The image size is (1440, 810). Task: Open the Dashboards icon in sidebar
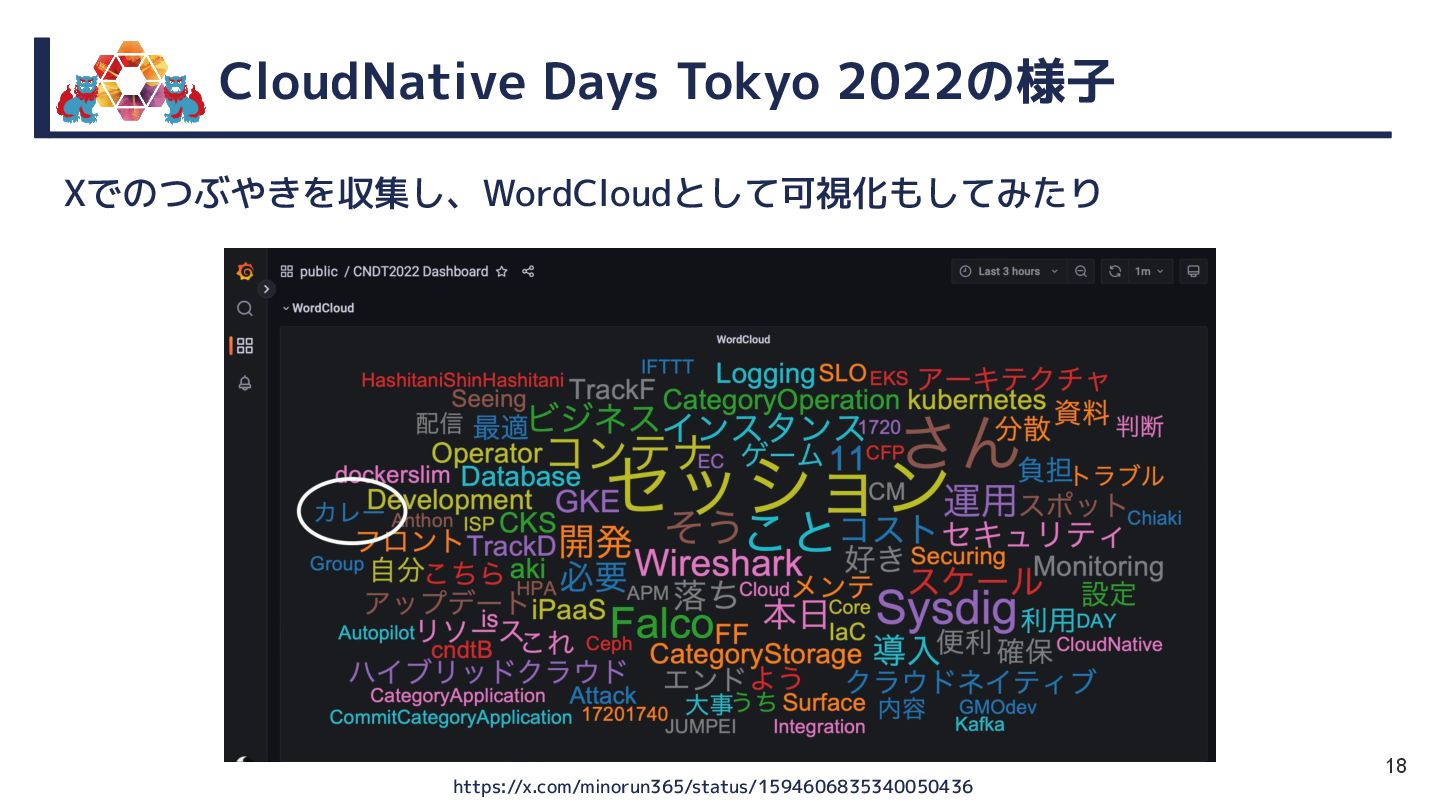pos(245,346)
